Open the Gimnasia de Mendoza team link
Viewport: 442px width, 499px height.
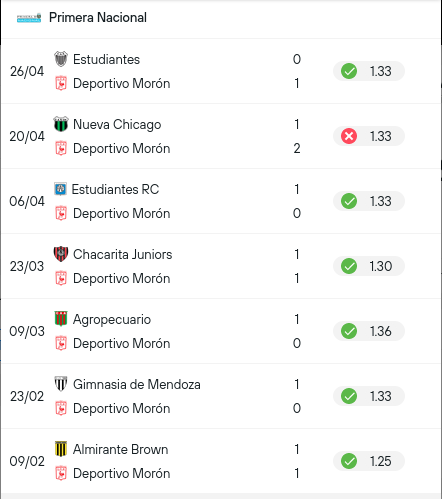click(137, 384)
